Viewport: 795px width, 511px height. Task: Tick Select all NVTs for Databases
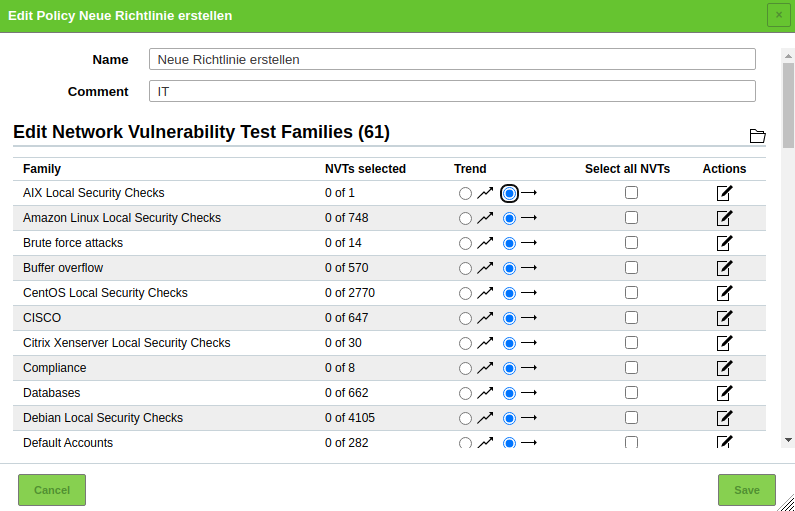pyautogui.click(x=631, y=393)
